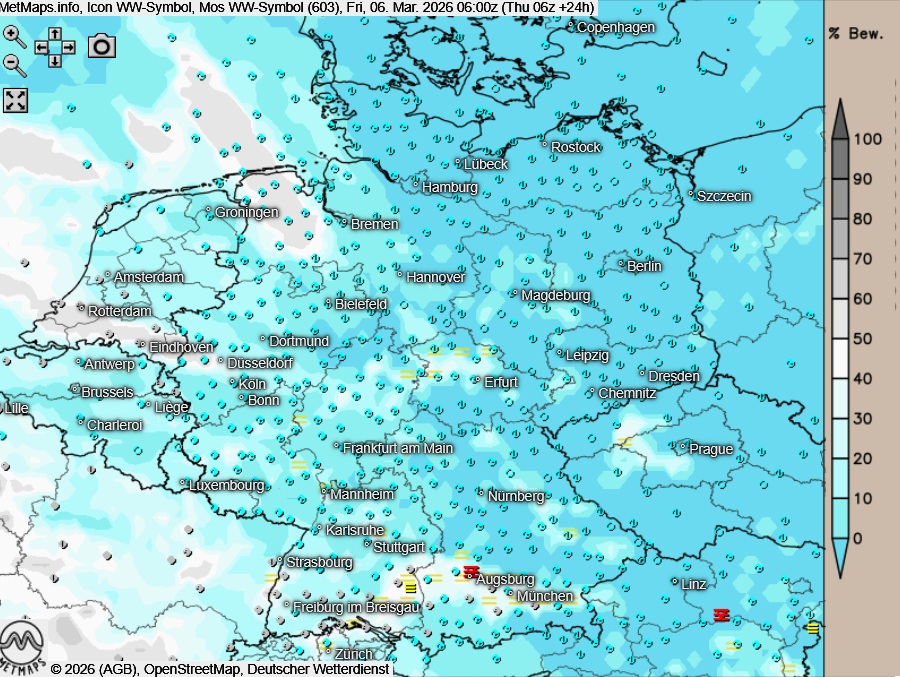
Task: Pan the map left with arrow button
Action: (41, 47)
